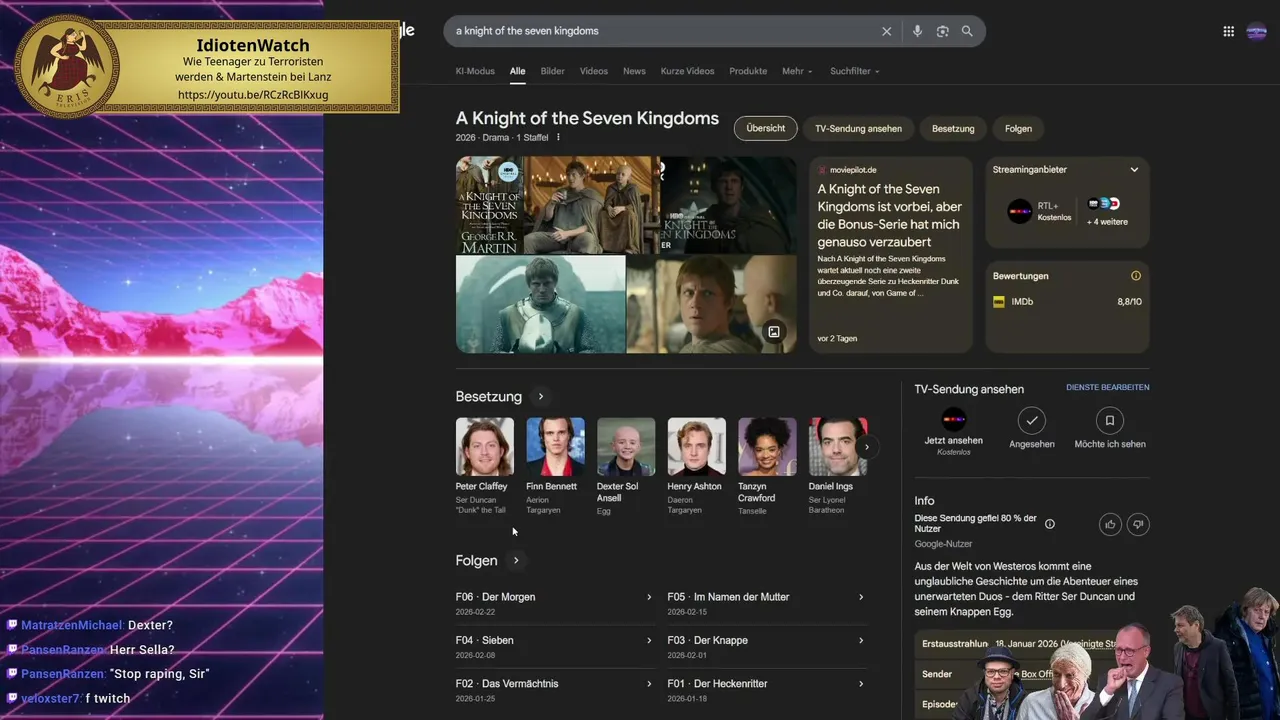Open the IMDb rating entry
This screenshot has width=1280, height=720.
click(x=1067, y=302)
